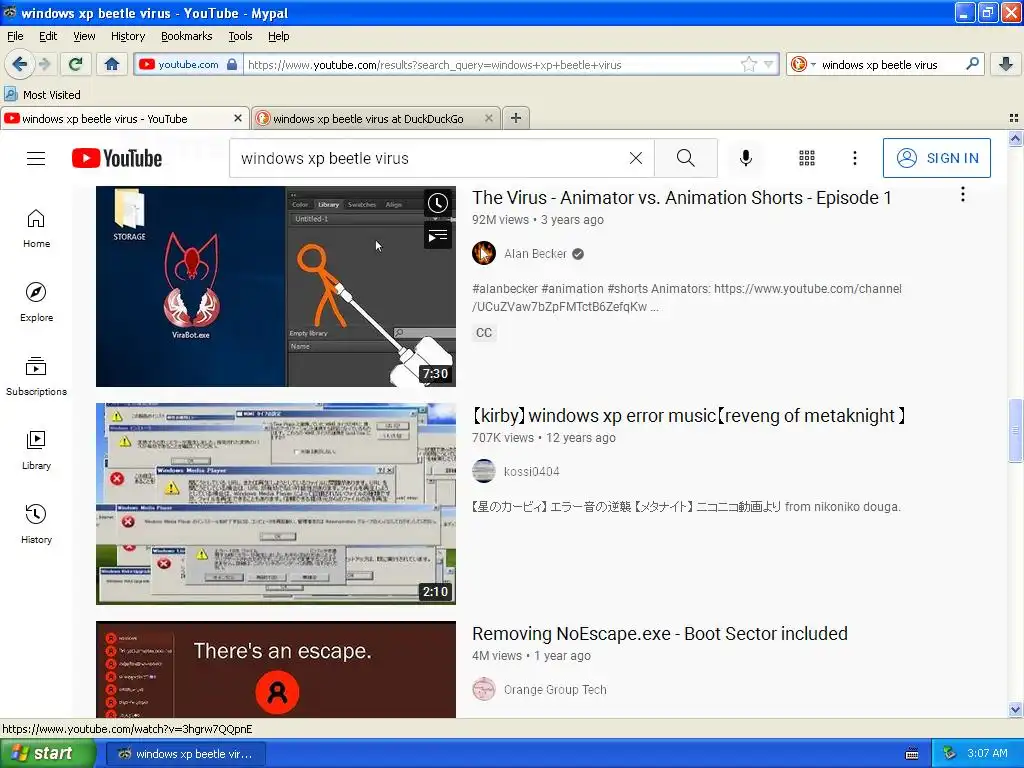
Task: Click the page scrollbar down arrow
Action: click(1015, 710)
